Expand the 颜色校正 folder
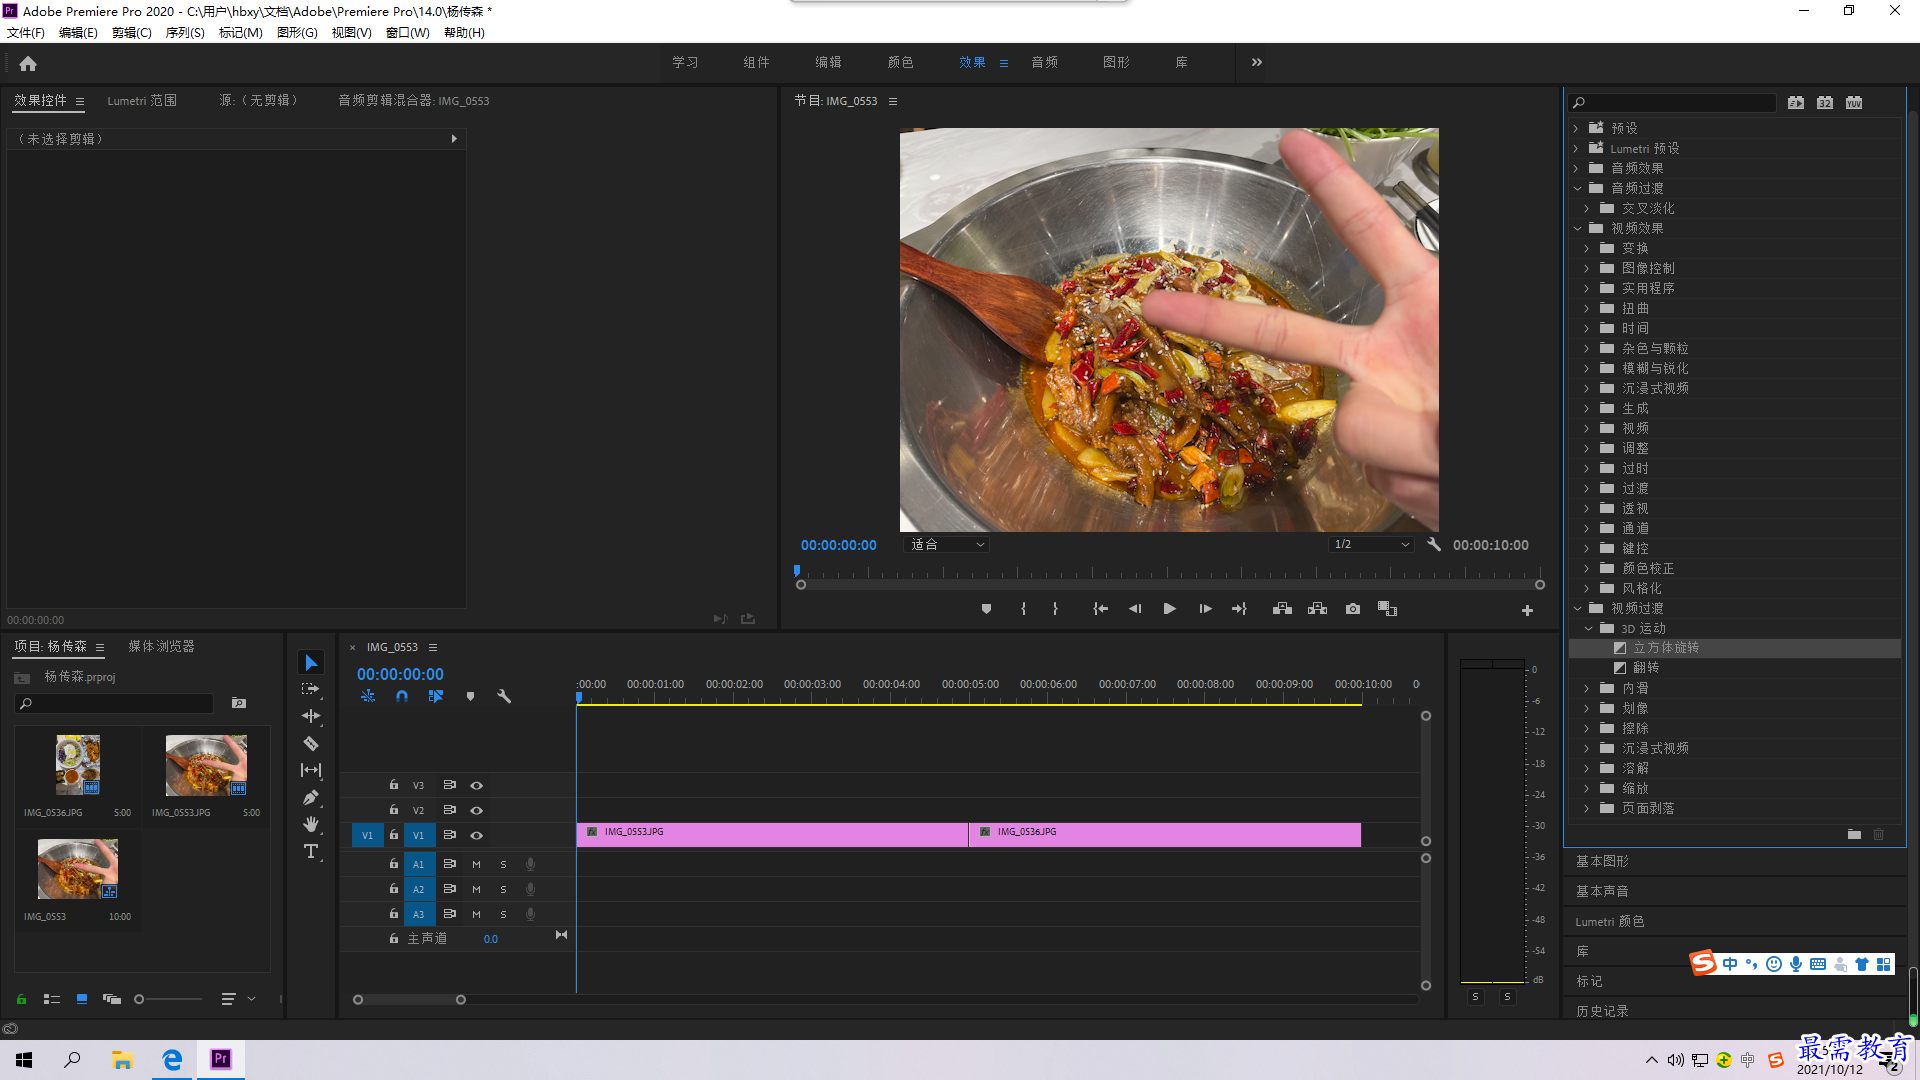Image resolution: width=1920 pixels, height=1080 pixels. 1586,569
